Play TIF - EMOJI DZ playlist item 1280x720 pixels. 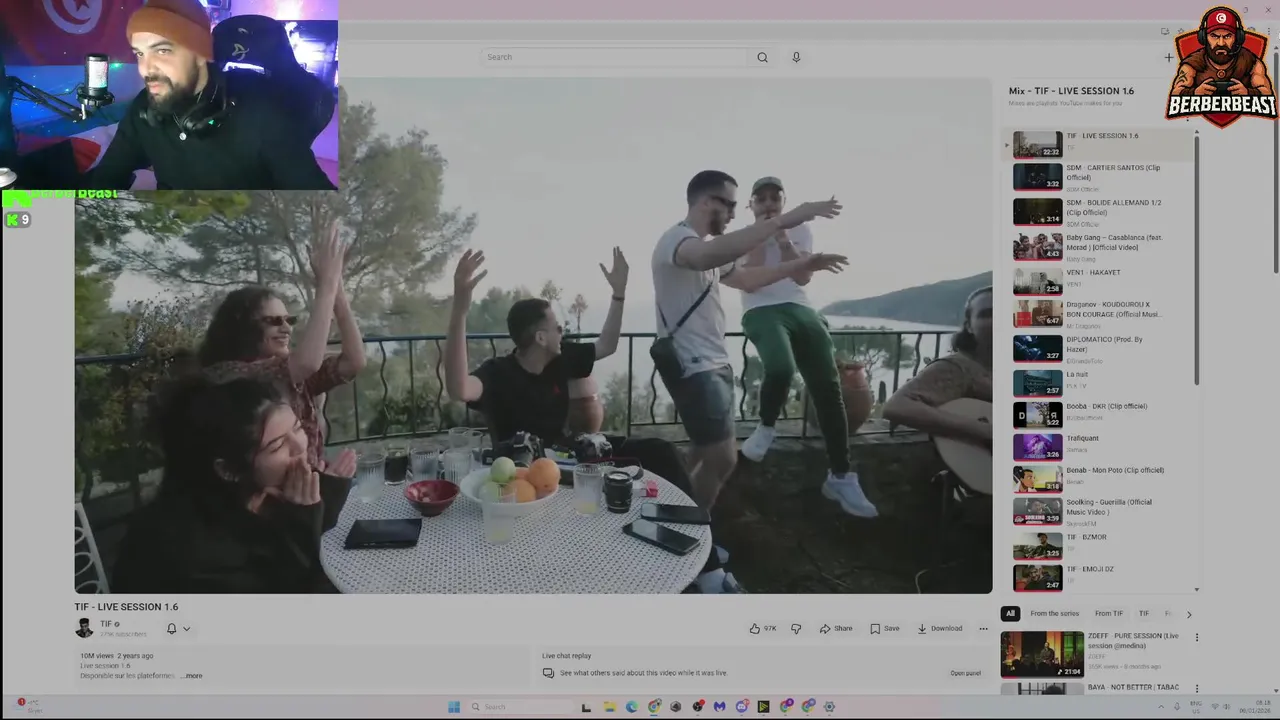pyautogui.click(x=1100, y=577)
